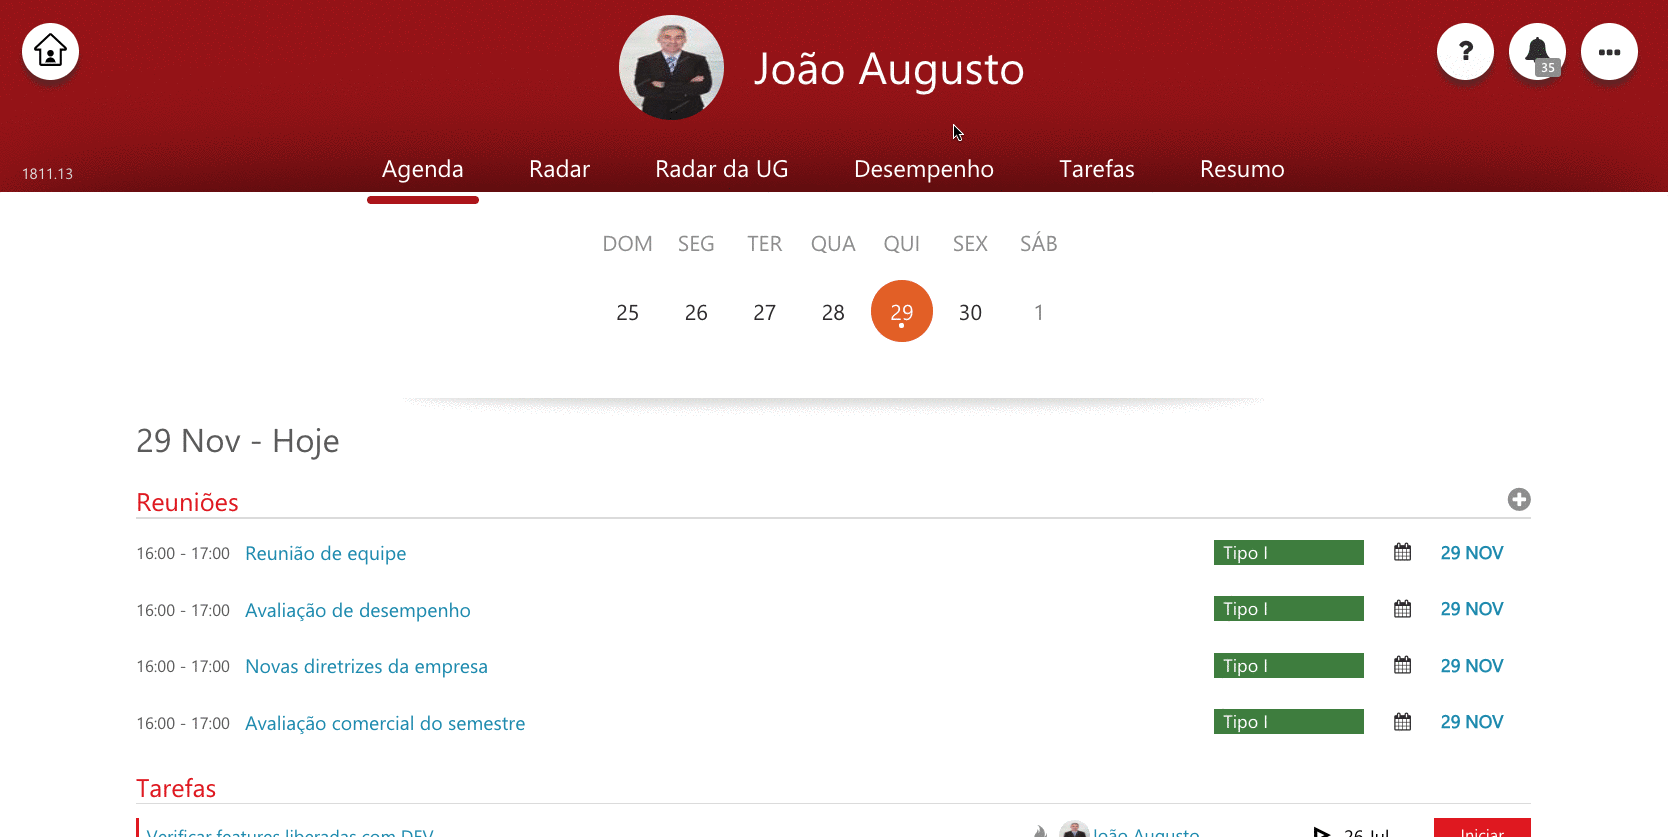Screen dimensions: 1668x837
Task: Open the Novas diretrizes da empresa meeting
Action: pyautogui.click(x=367, y=666)
